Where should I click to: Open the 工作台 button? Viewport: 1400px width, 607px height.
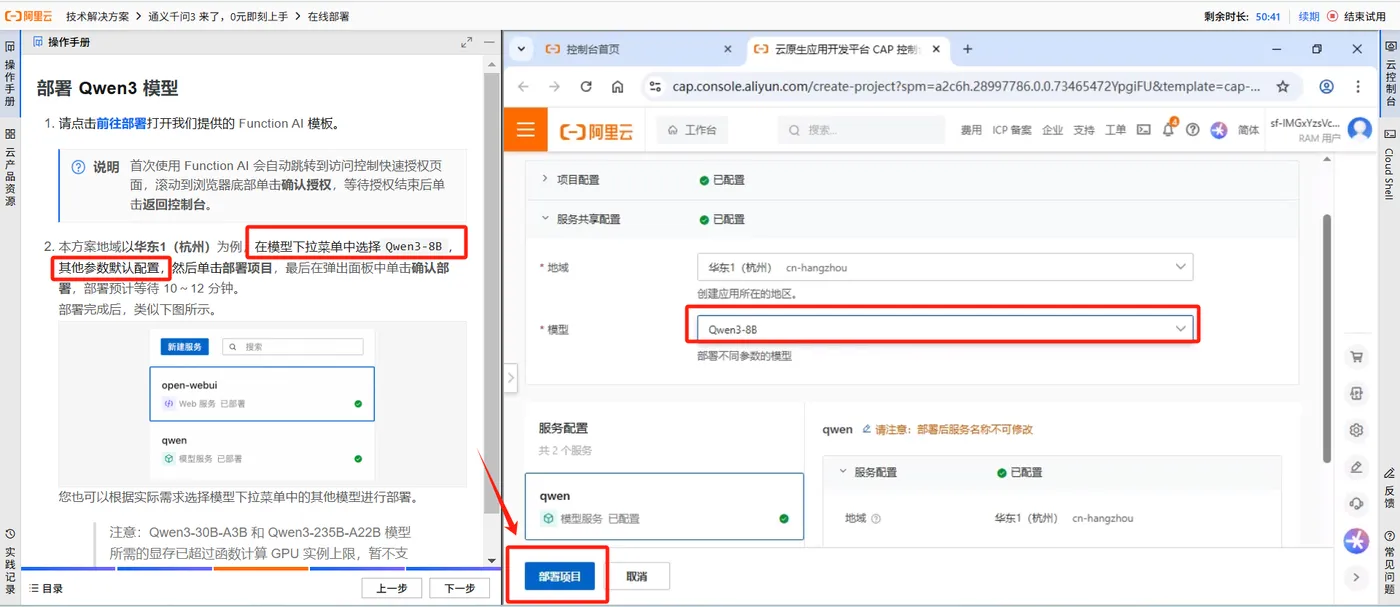point(692,130)
